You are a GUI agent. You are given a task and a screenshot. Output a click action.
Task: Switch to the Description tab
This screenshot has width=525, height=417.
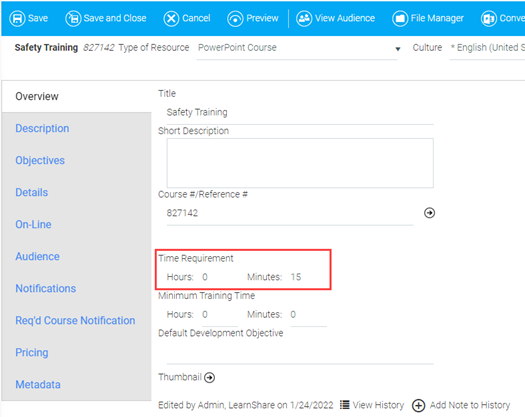(x=42, y=128)
